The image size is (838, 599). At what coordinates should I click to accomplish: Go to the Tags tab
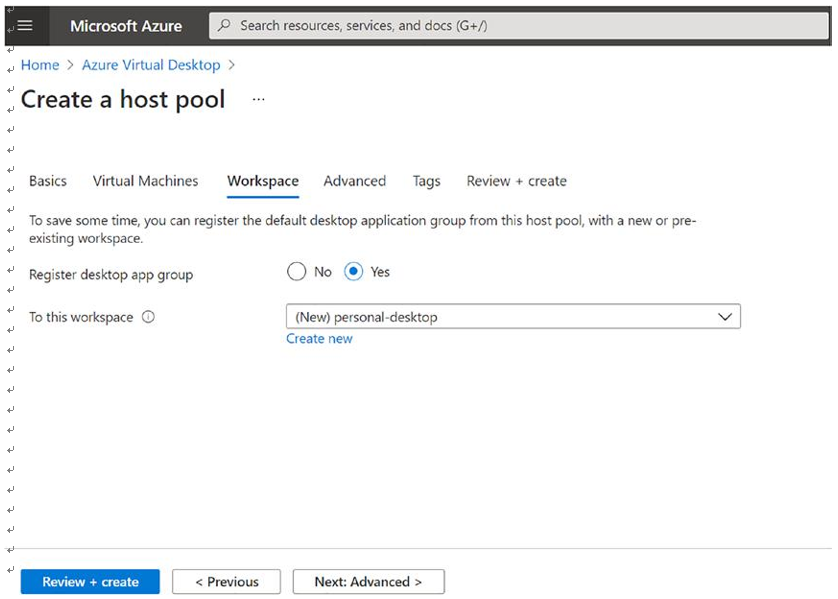(x=426, y=181)
